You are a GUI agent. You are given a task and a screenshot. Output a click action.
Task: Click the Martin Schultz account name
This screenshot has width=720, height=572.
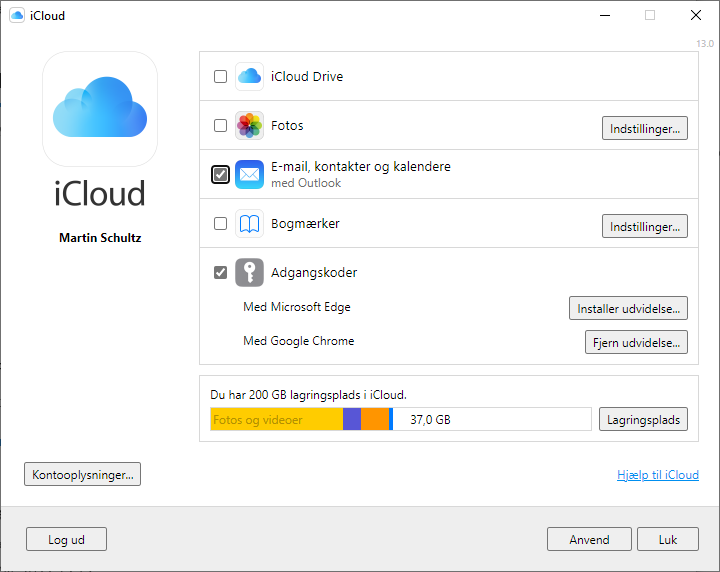point(100,238)
